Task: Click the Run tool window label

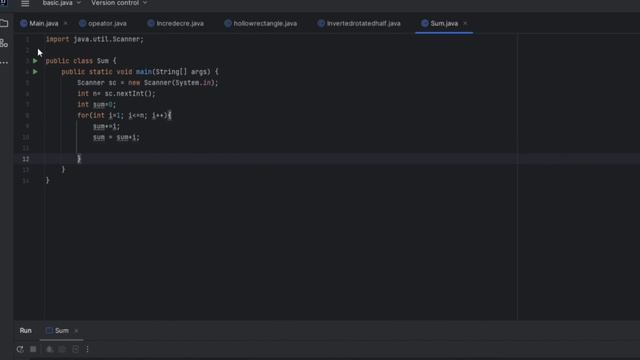Action: pos(25,331)
